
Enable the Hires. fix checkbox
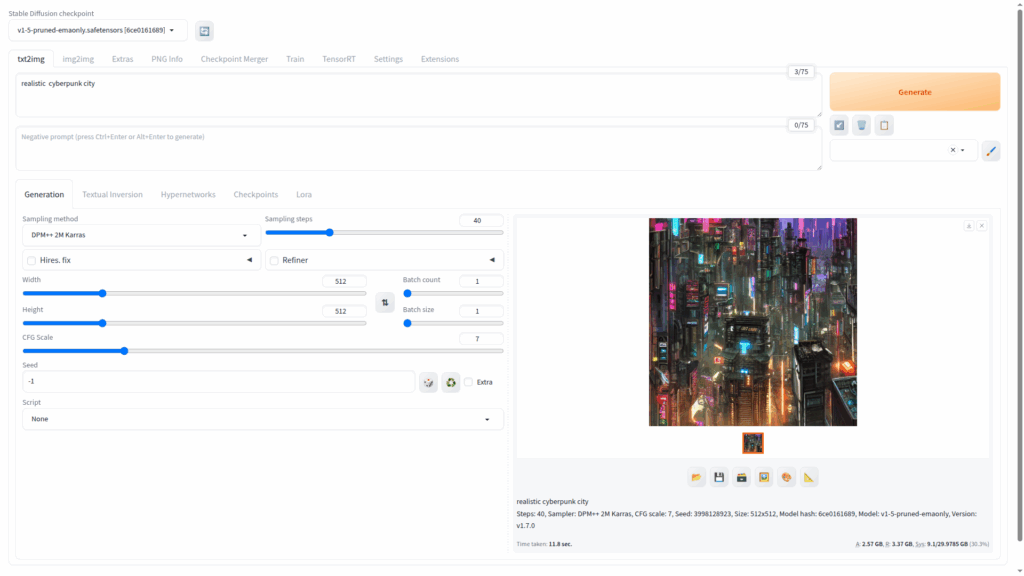click(32, 260)
